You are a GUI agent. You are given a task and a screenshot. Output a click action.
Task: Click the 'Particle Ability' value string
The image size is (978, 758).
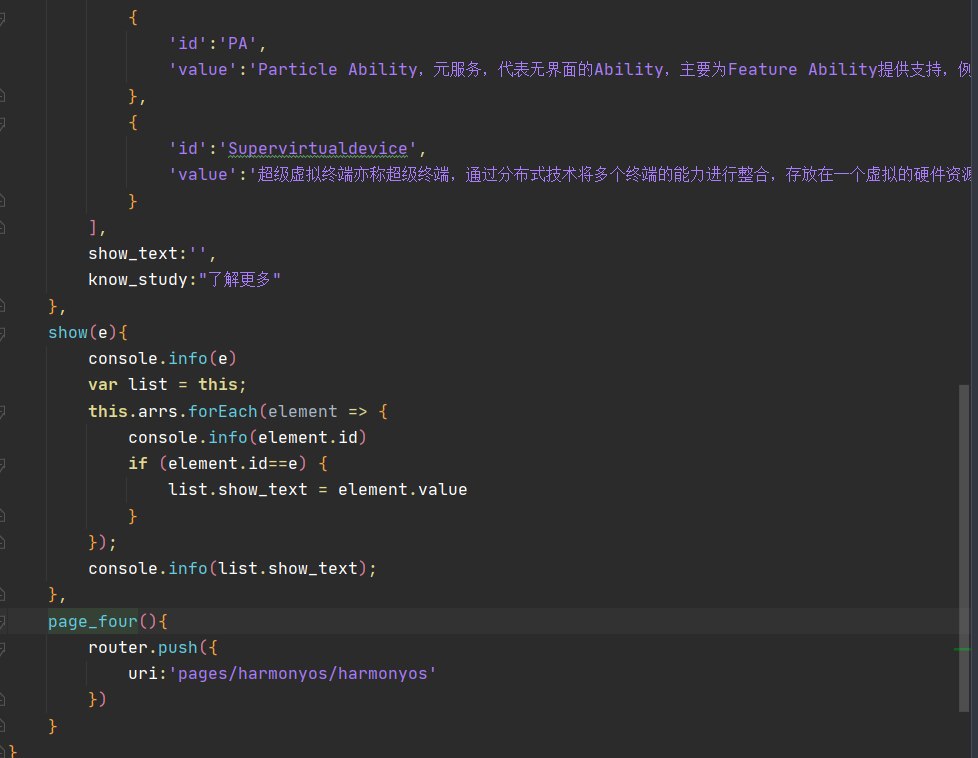(611, 69)
